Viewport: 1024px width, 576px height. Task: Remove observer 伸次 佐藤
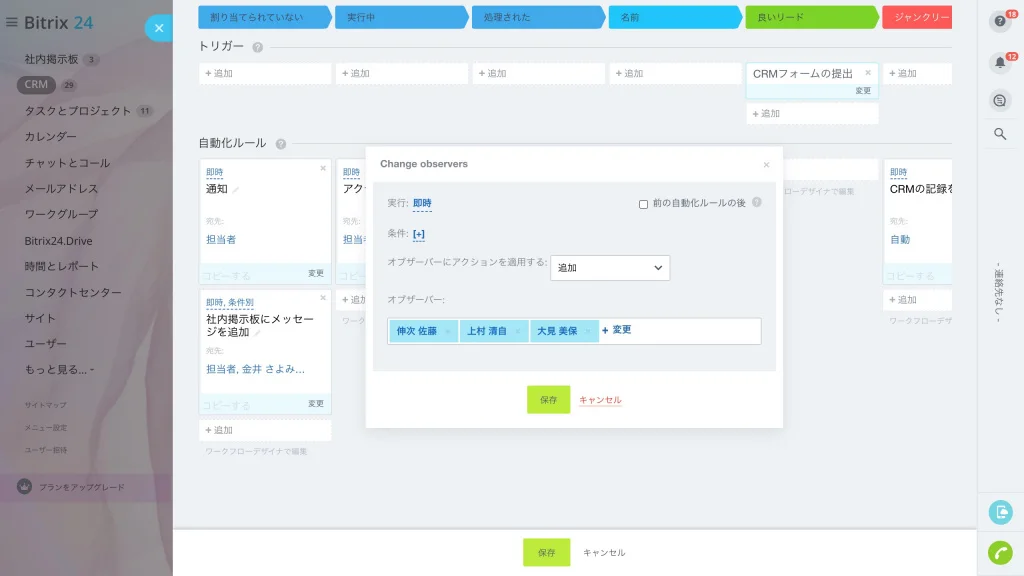(x=447, y=332)
